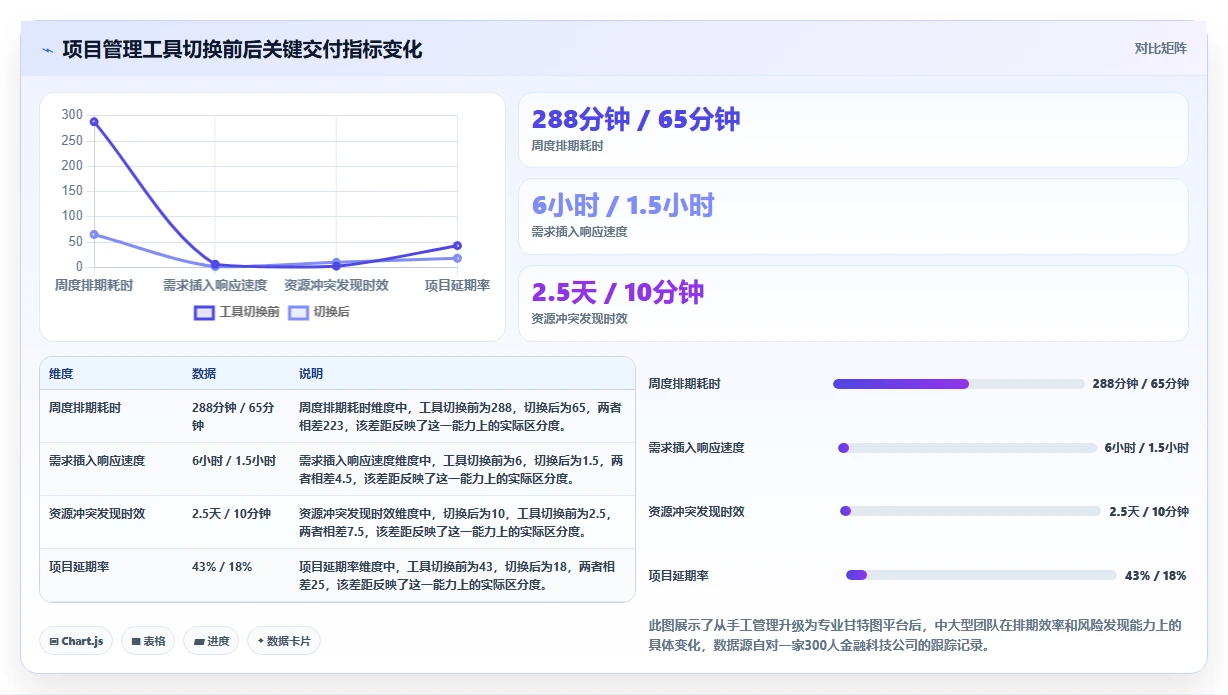This screenshot has width=1228, height=695.
Task: Click the lightning icon beside the dashboard title
Action: click(x=48, y=50)
